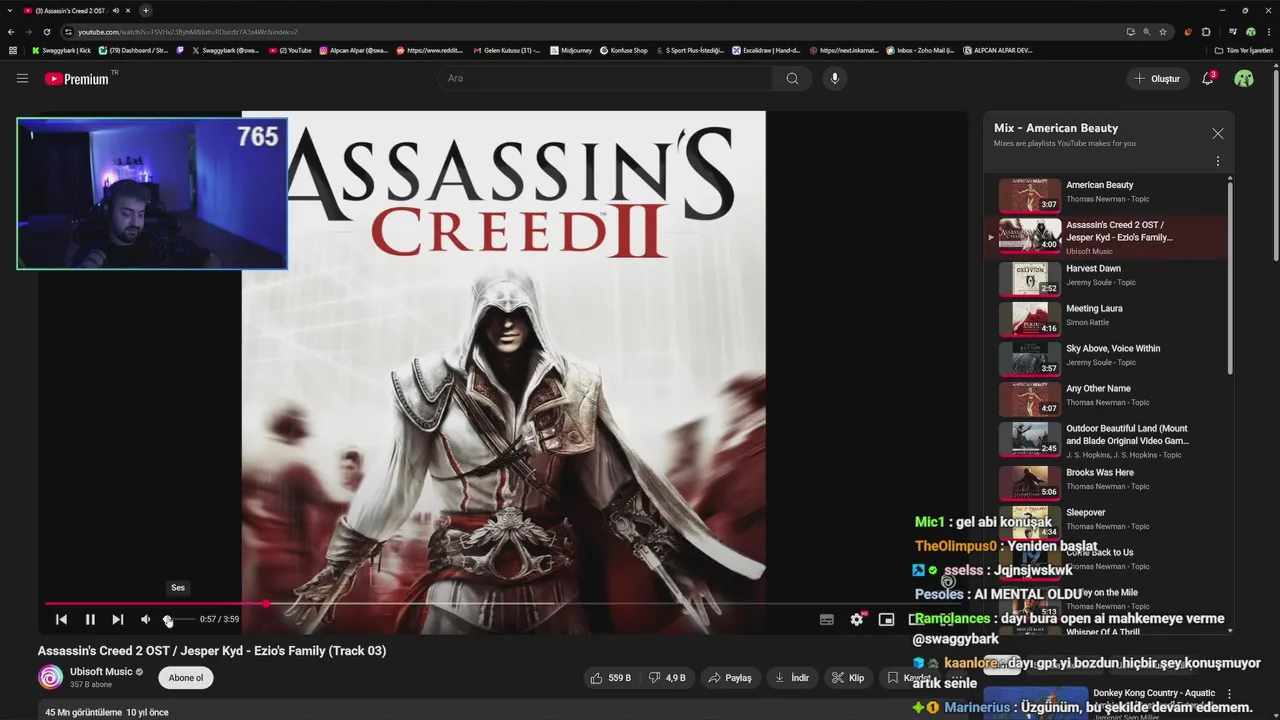This screenshot has height=720, width=1280.
Task: Click the search magnifier button
Action: [792, 78]
